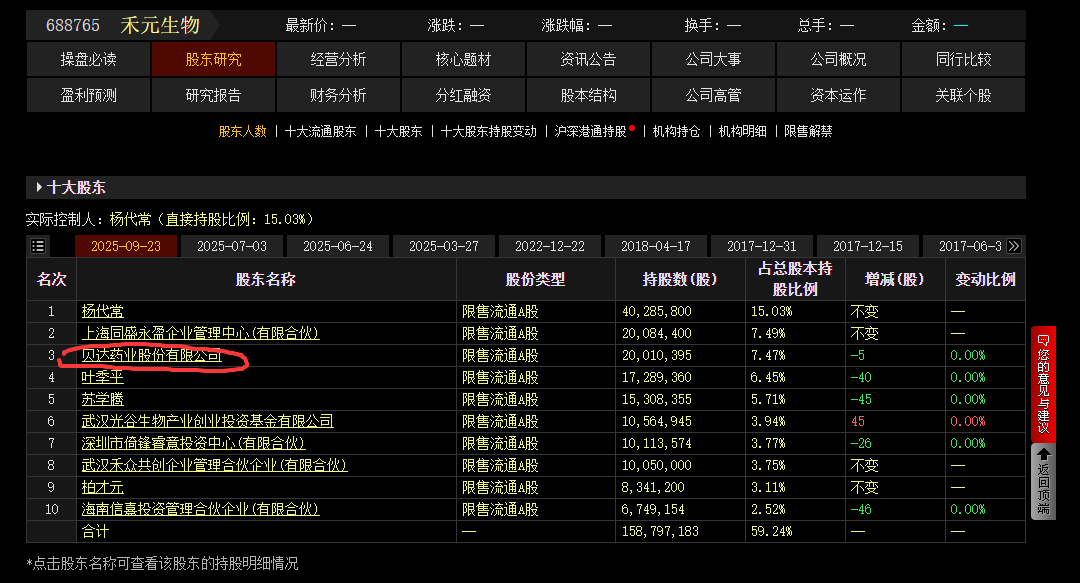Switch to the 经营分析 tab
Image resolution: width=1080 pixels, height=583 pixels.
click(x=338, y=59)
